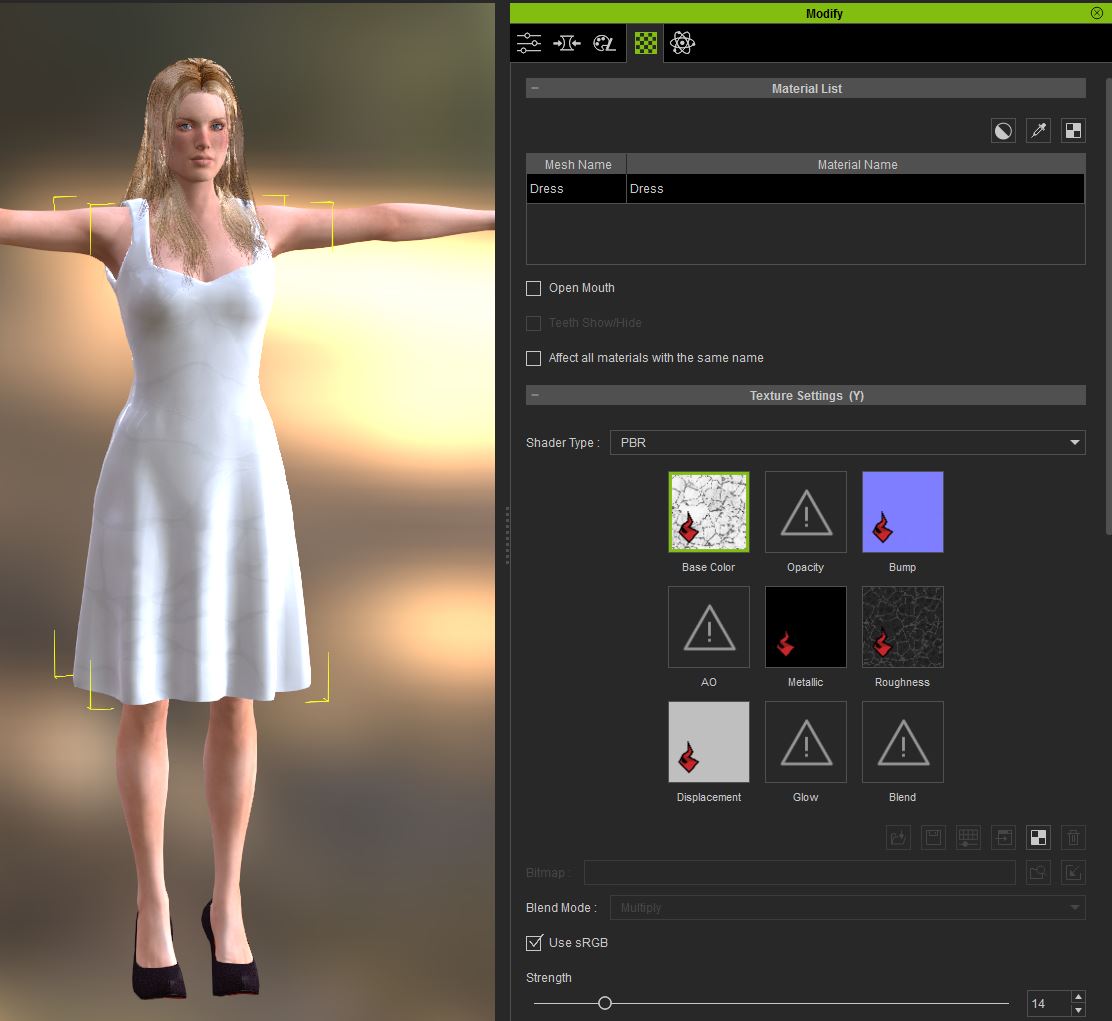Select the Bump texture slot
Viewport: 1112px width, 1021px height.
902,512
